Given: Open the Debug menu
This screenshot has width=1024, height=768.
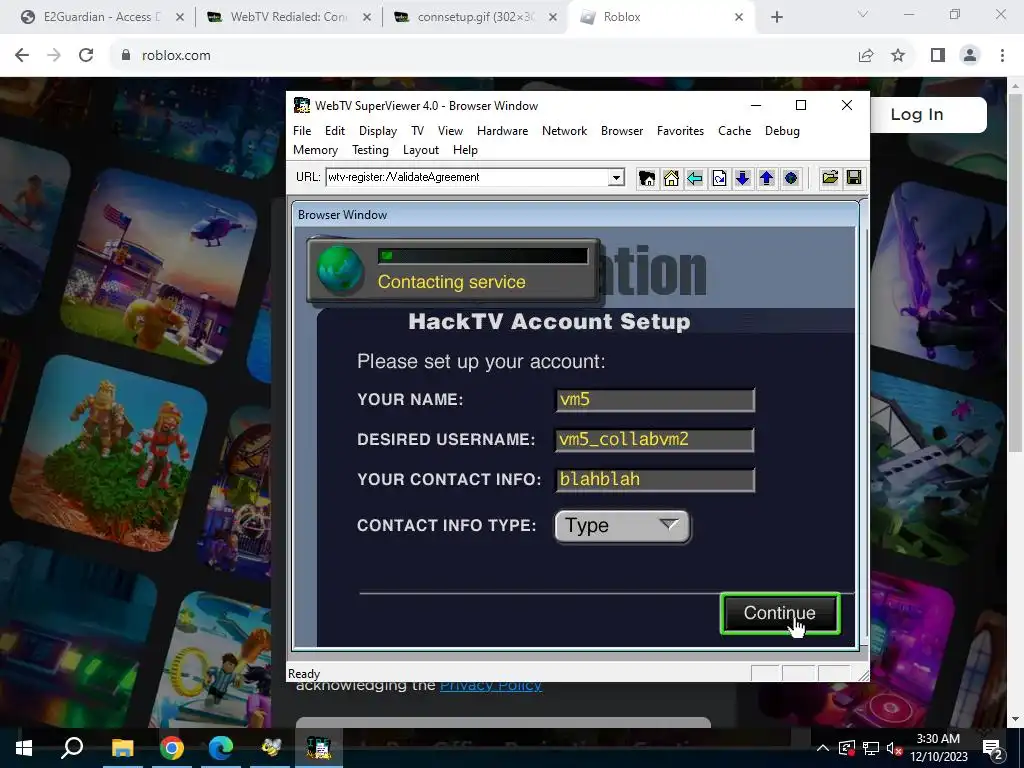Looking at the screenshot, I should point(782,131).
